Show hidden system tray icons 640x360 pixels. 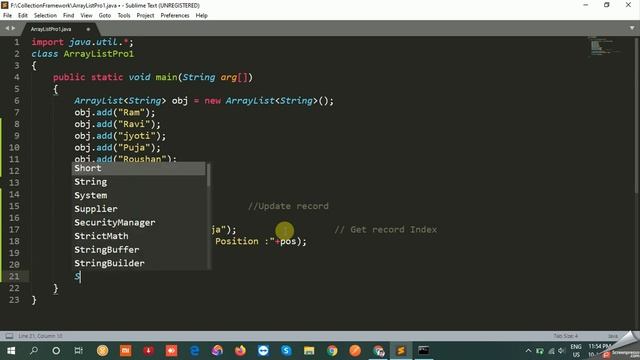pos(528,351)
